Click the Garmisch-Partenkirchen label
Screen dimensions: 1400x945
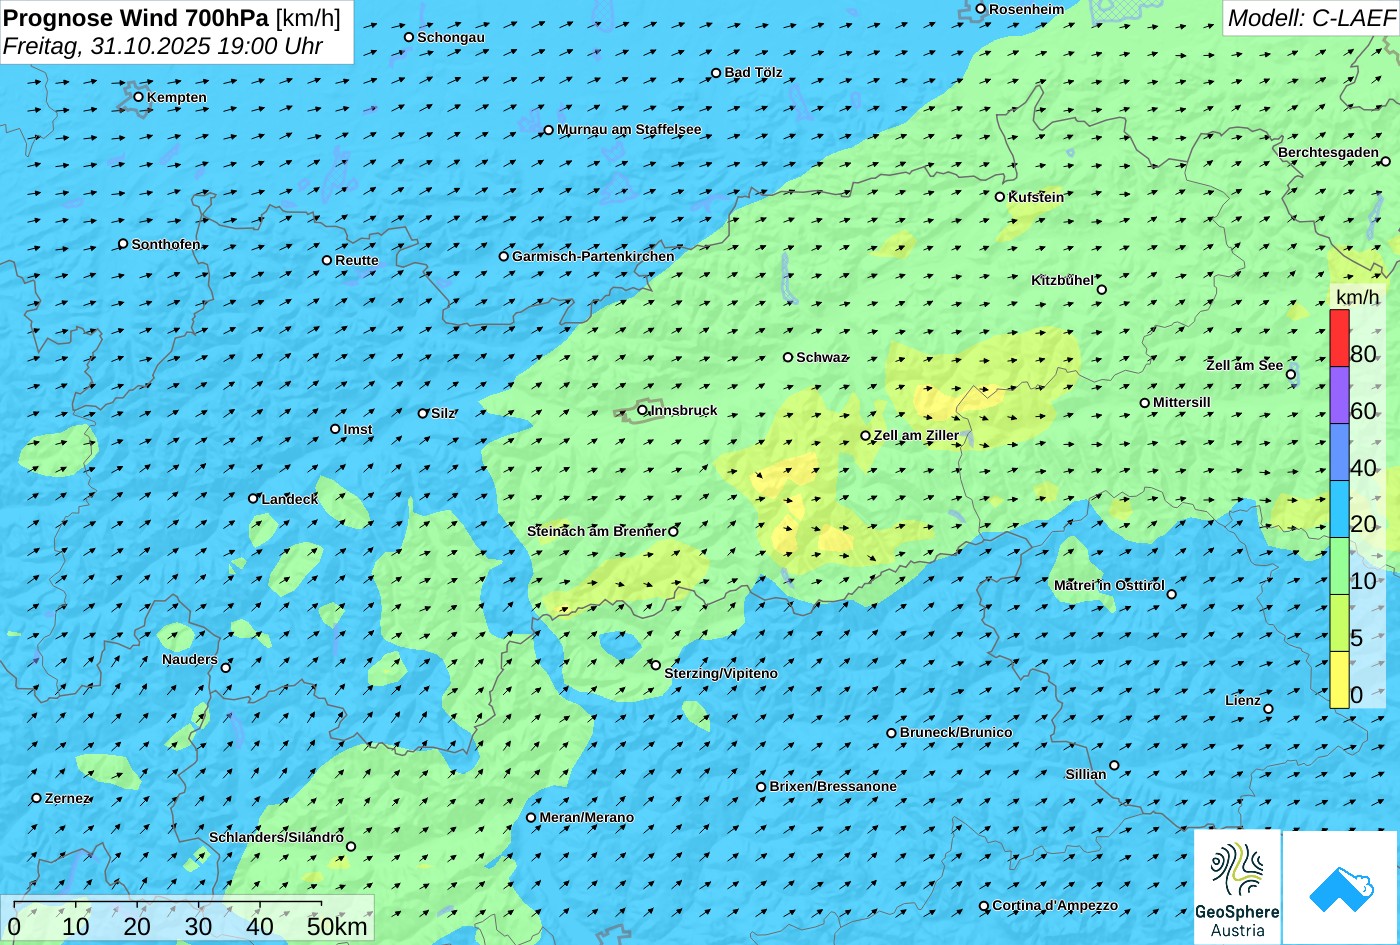593,256
